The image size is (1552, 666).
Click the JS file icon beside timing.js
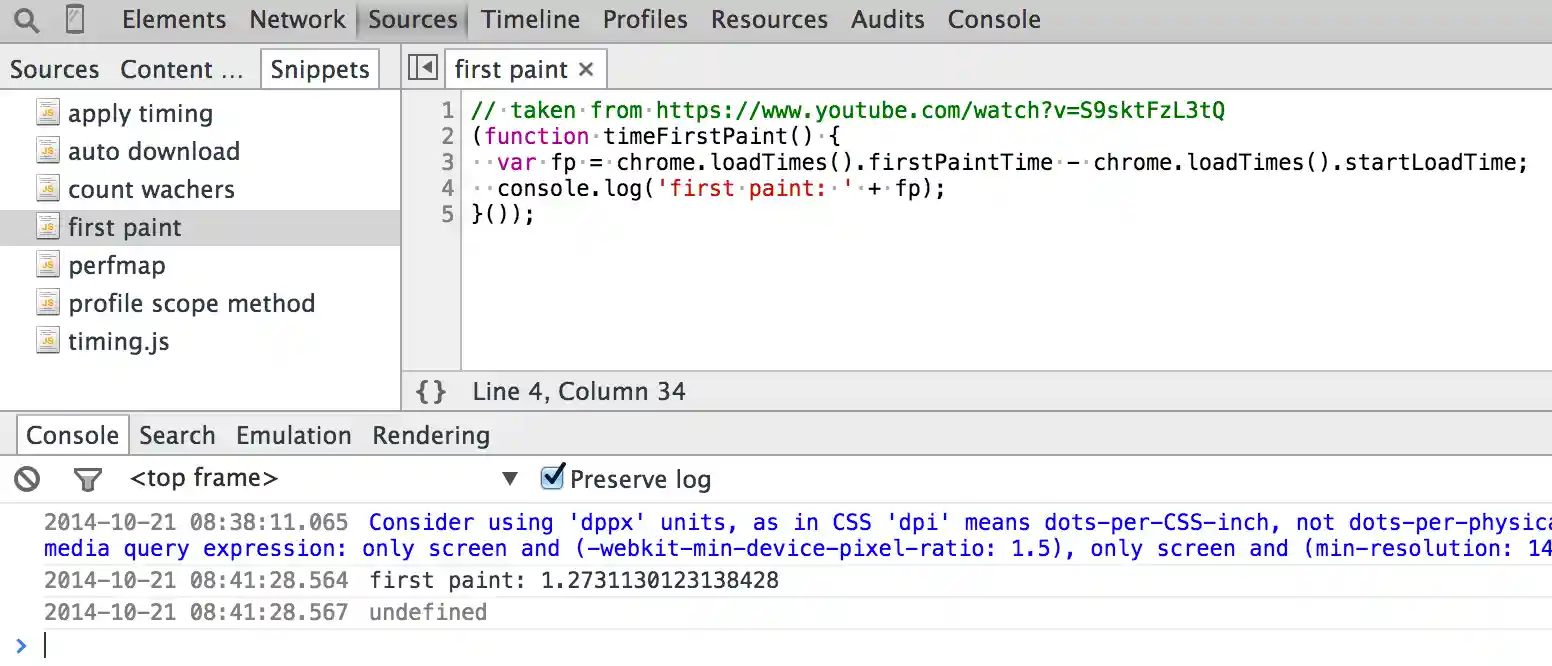pos(48,341)
